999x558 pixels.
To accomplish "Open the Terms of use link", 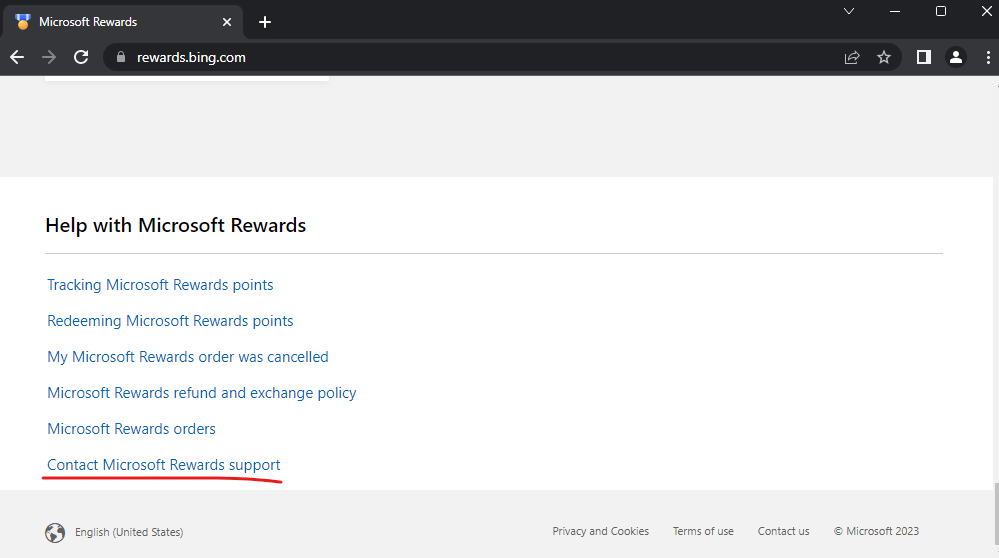I will 703,531.
